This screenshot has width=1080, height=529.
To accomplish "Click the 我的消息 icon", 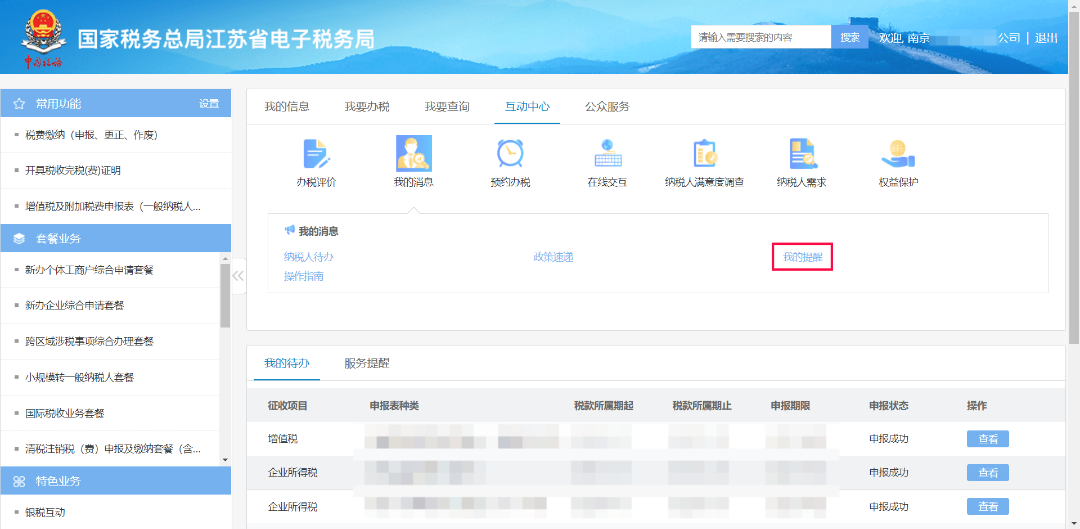I will (413, 154).
